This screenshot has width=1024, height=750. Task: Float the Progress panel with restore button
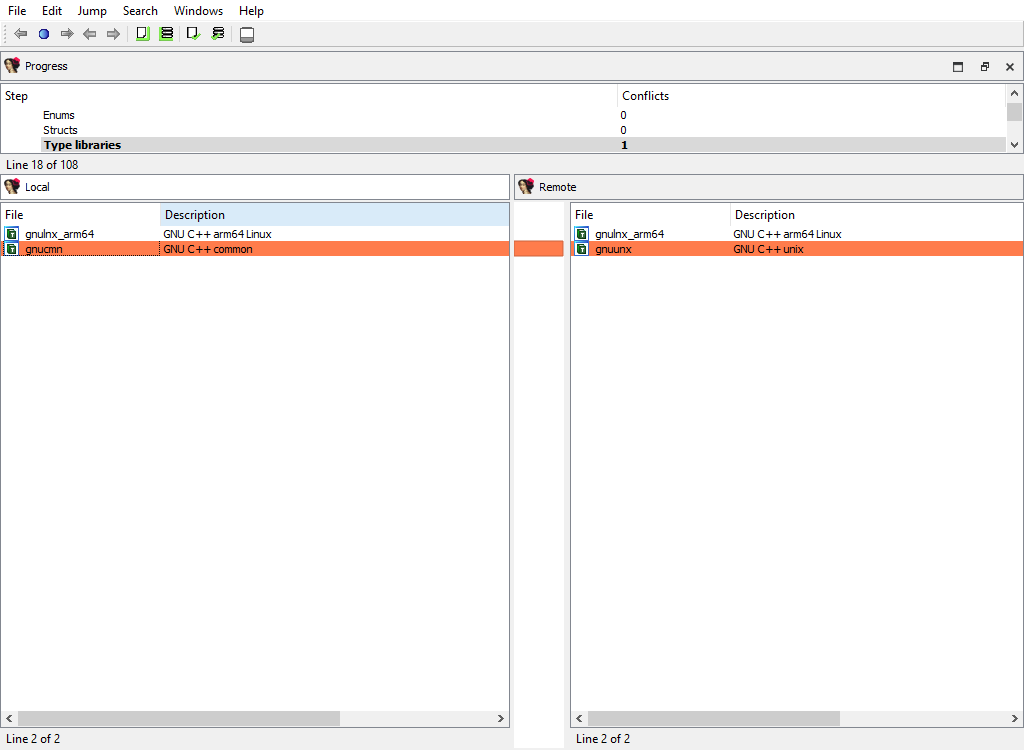click(x=984, y=67)
